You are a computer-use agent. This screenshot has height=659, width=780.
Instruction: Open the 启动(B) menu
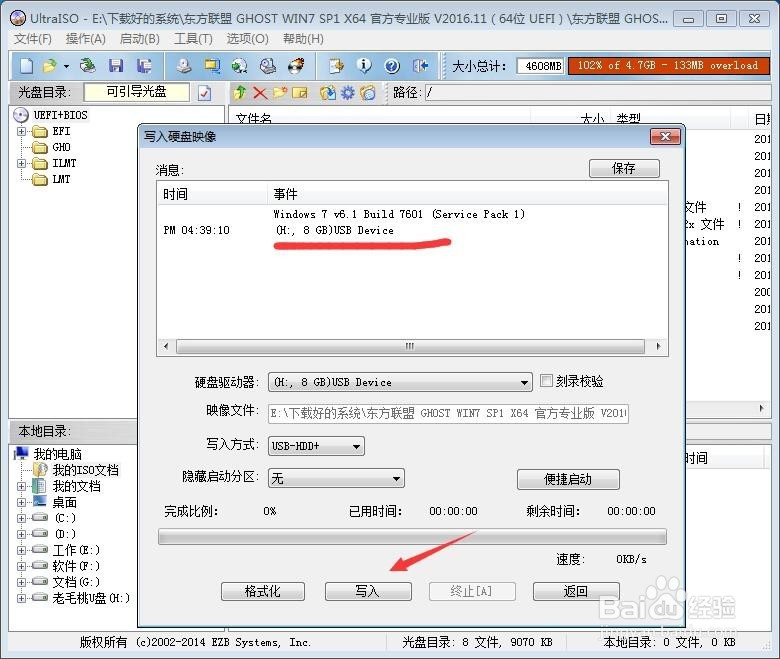[140, 39]
